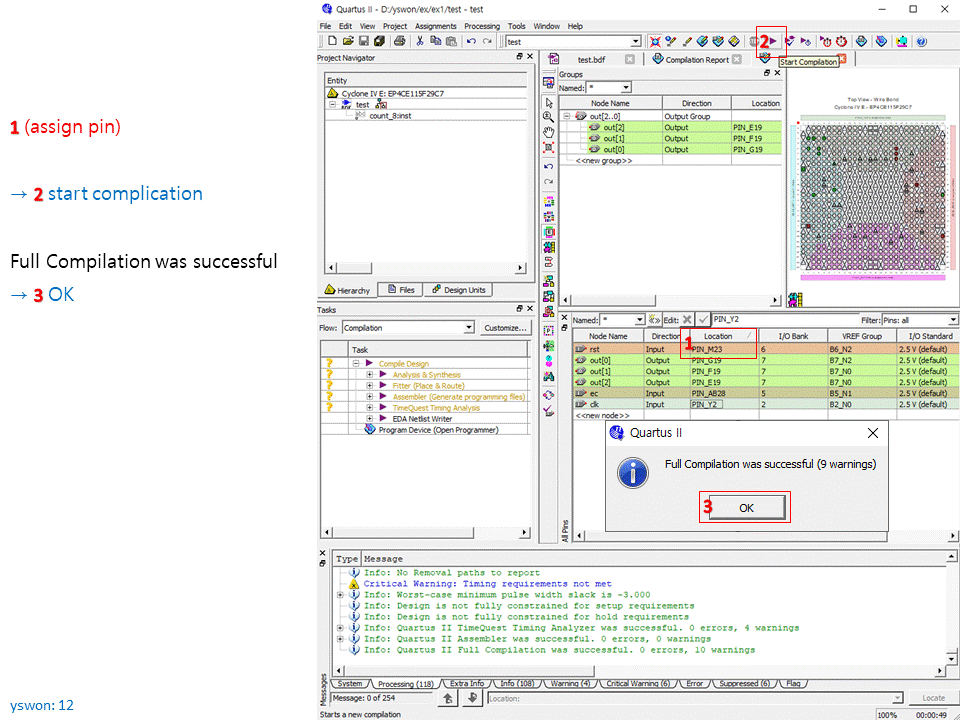Click the previous message up-arrow button
The image size is (960, 720).
(448, 698)
